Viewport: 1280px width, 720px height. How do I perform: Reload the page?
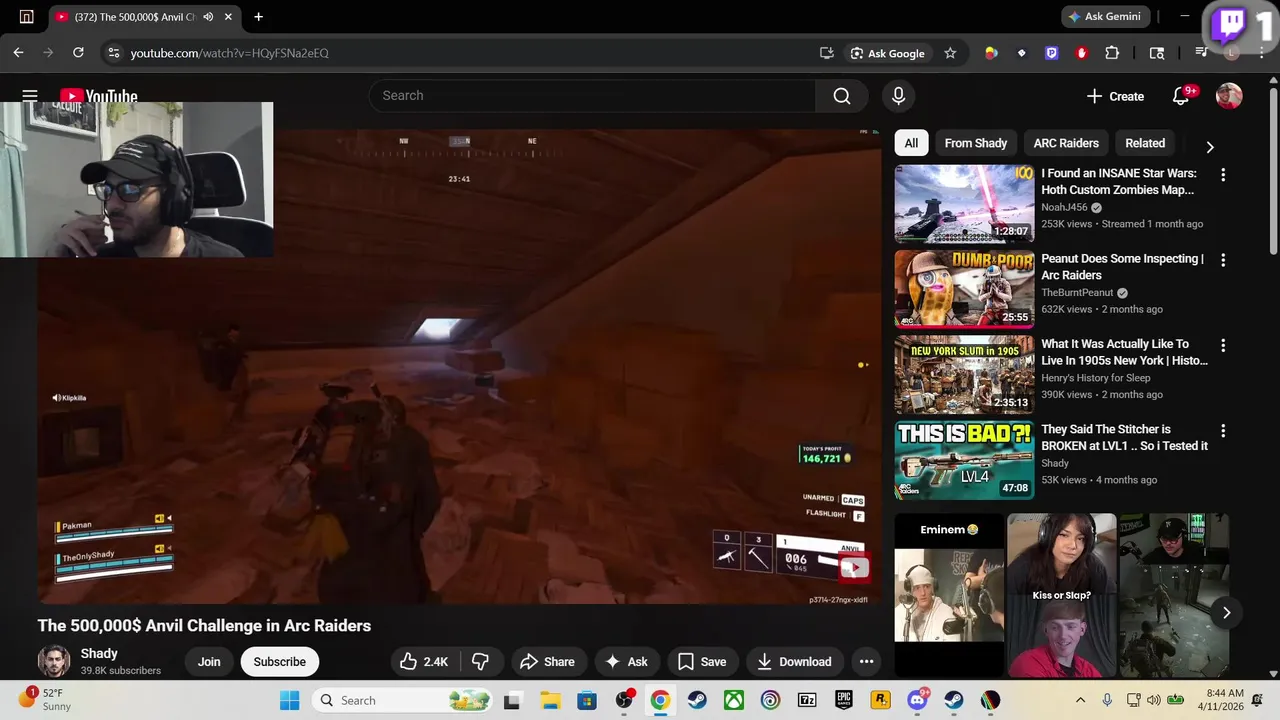click(78, 53)
